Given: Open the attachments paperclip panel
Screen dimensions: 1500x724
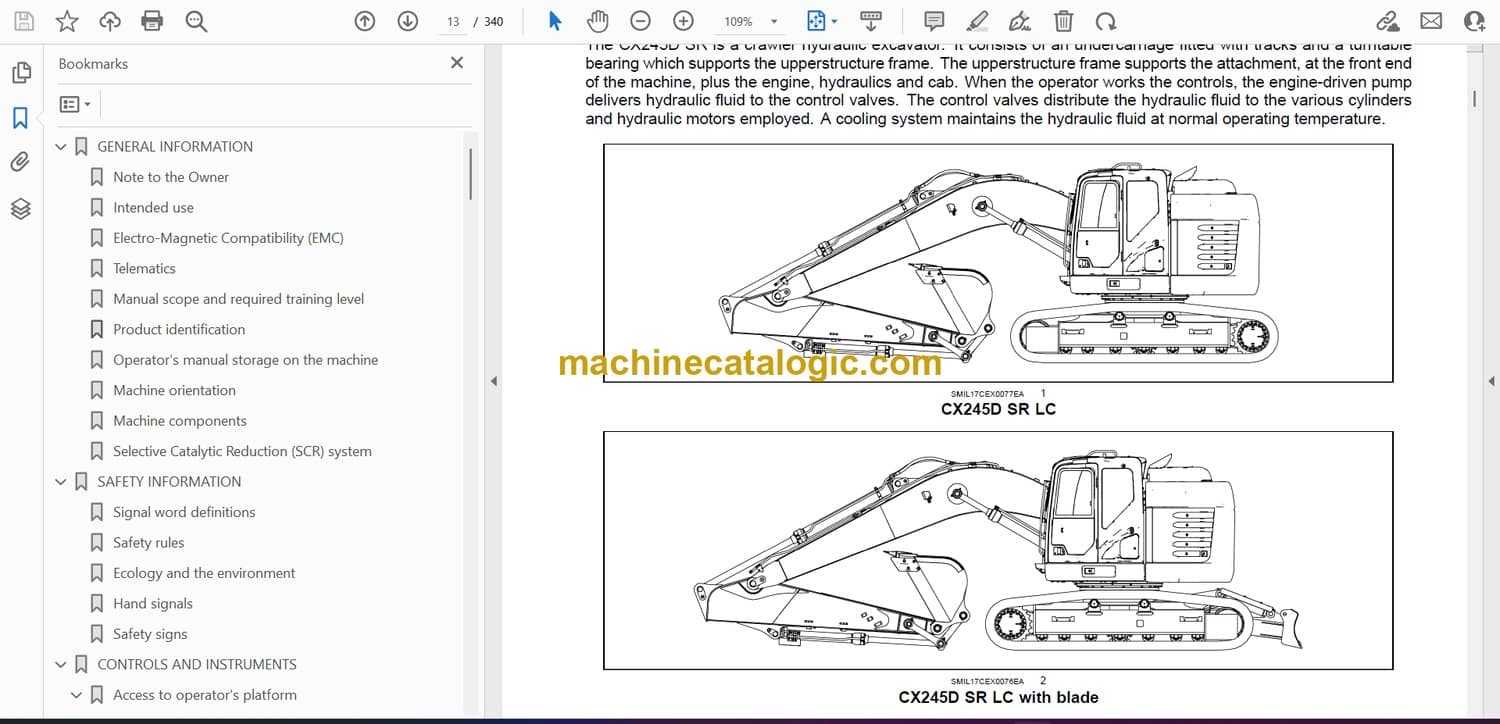Looking at the screenshot, I should (20, 162).
